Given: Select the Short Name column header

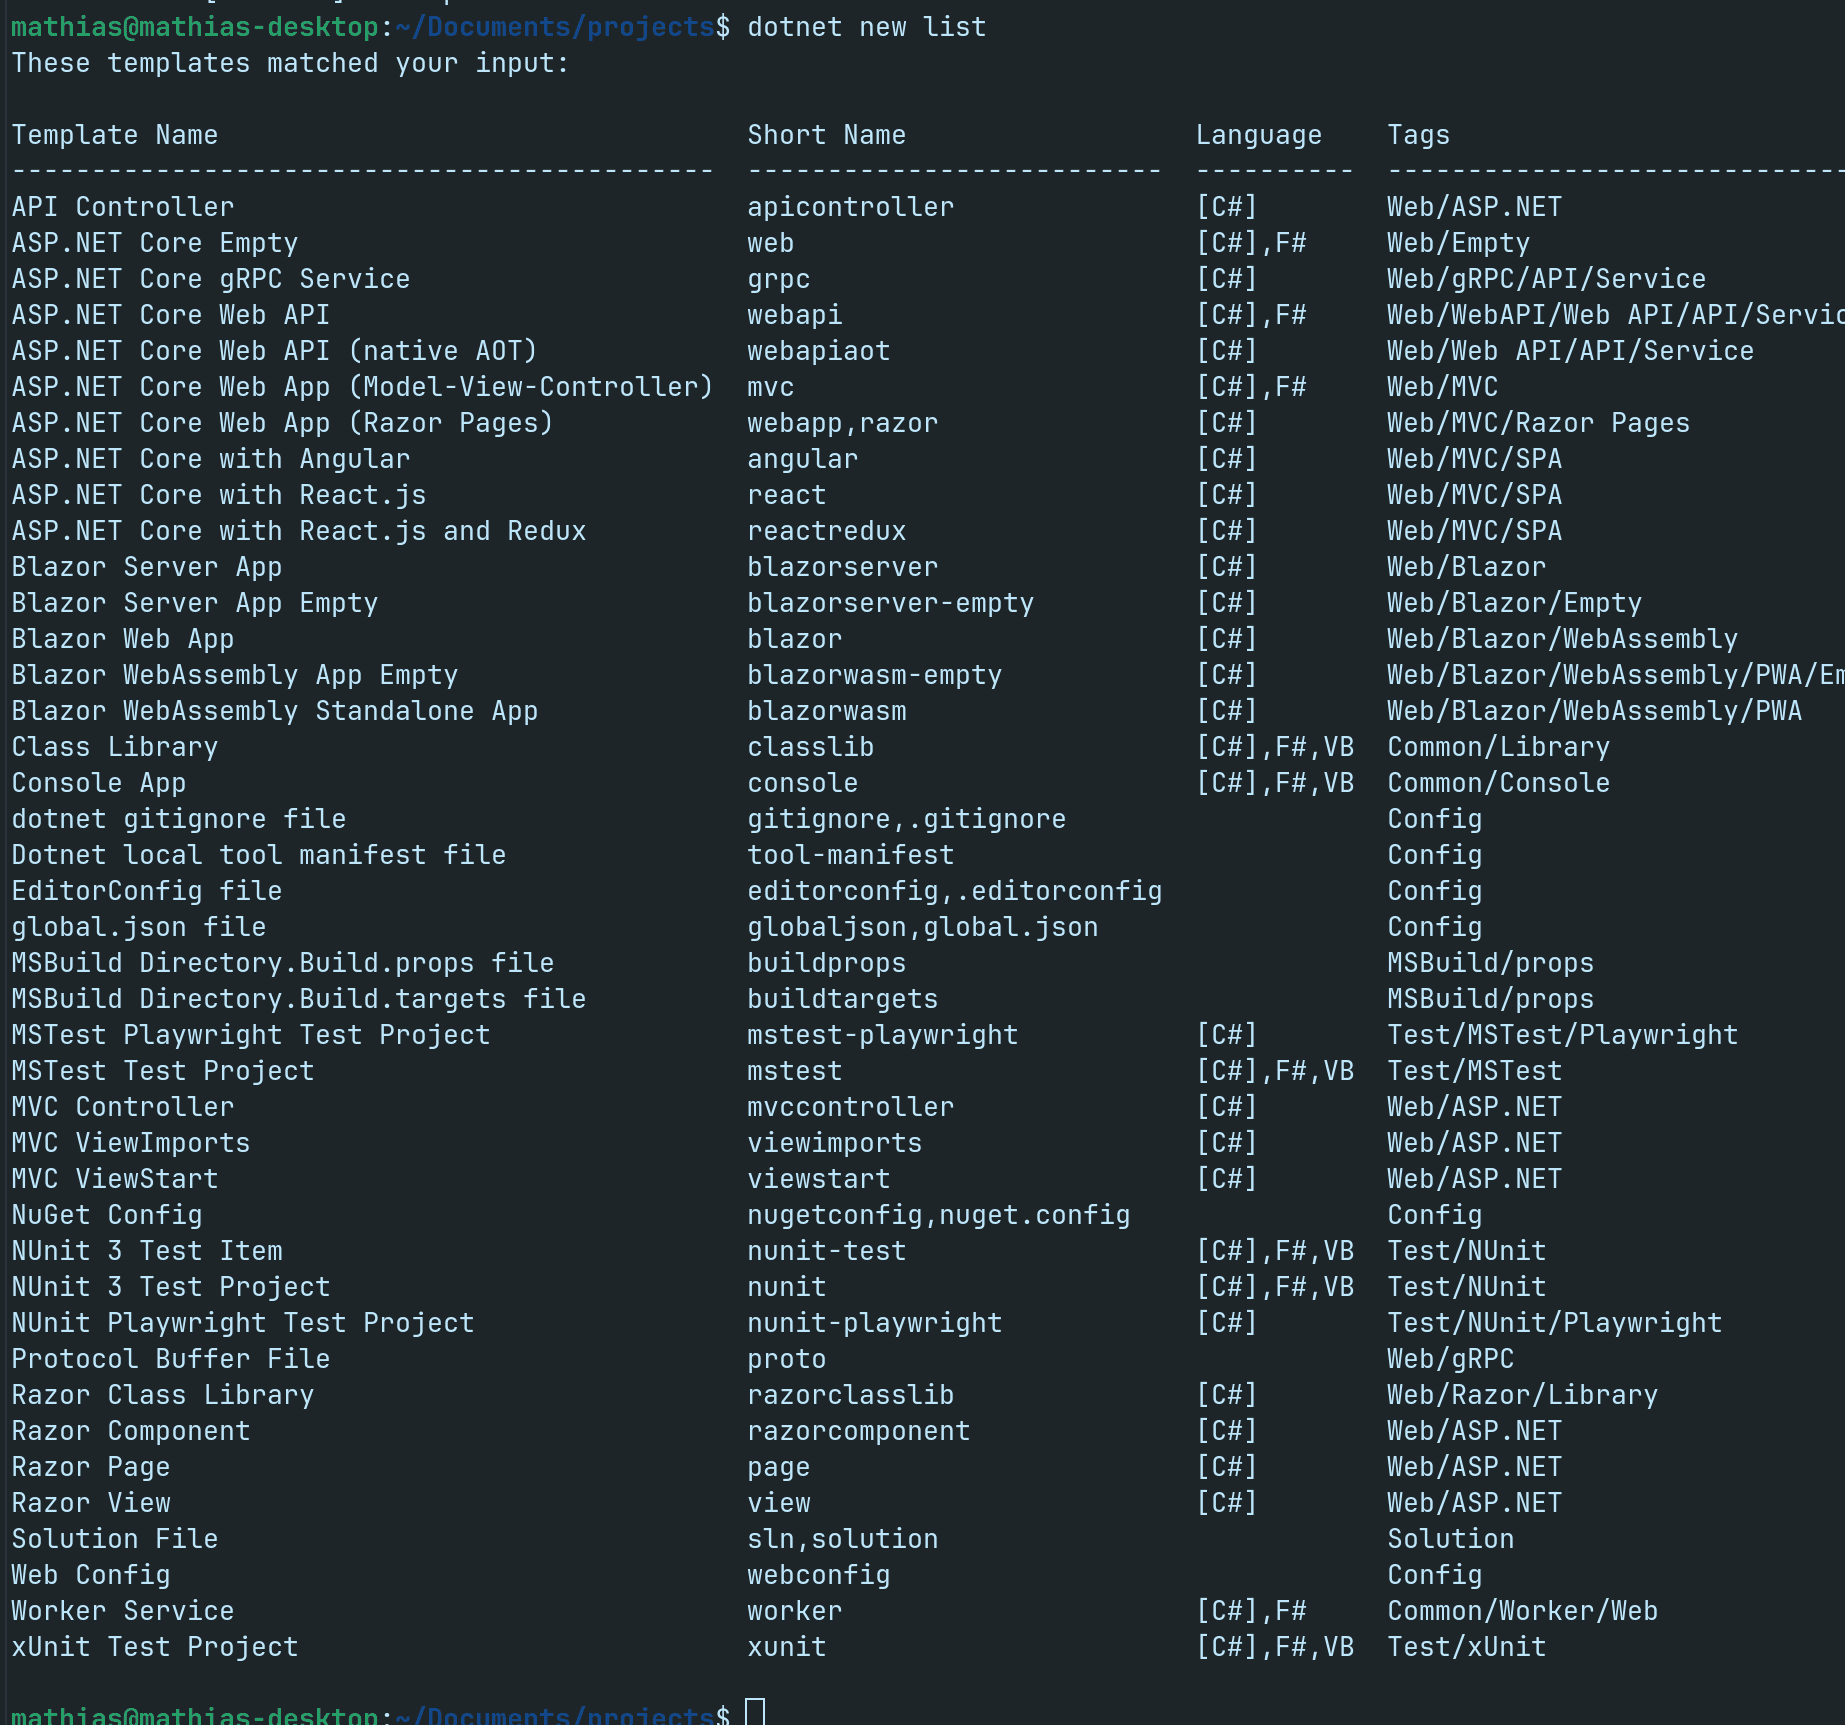Looking at the screenshot, I should [x=826, y=134].
